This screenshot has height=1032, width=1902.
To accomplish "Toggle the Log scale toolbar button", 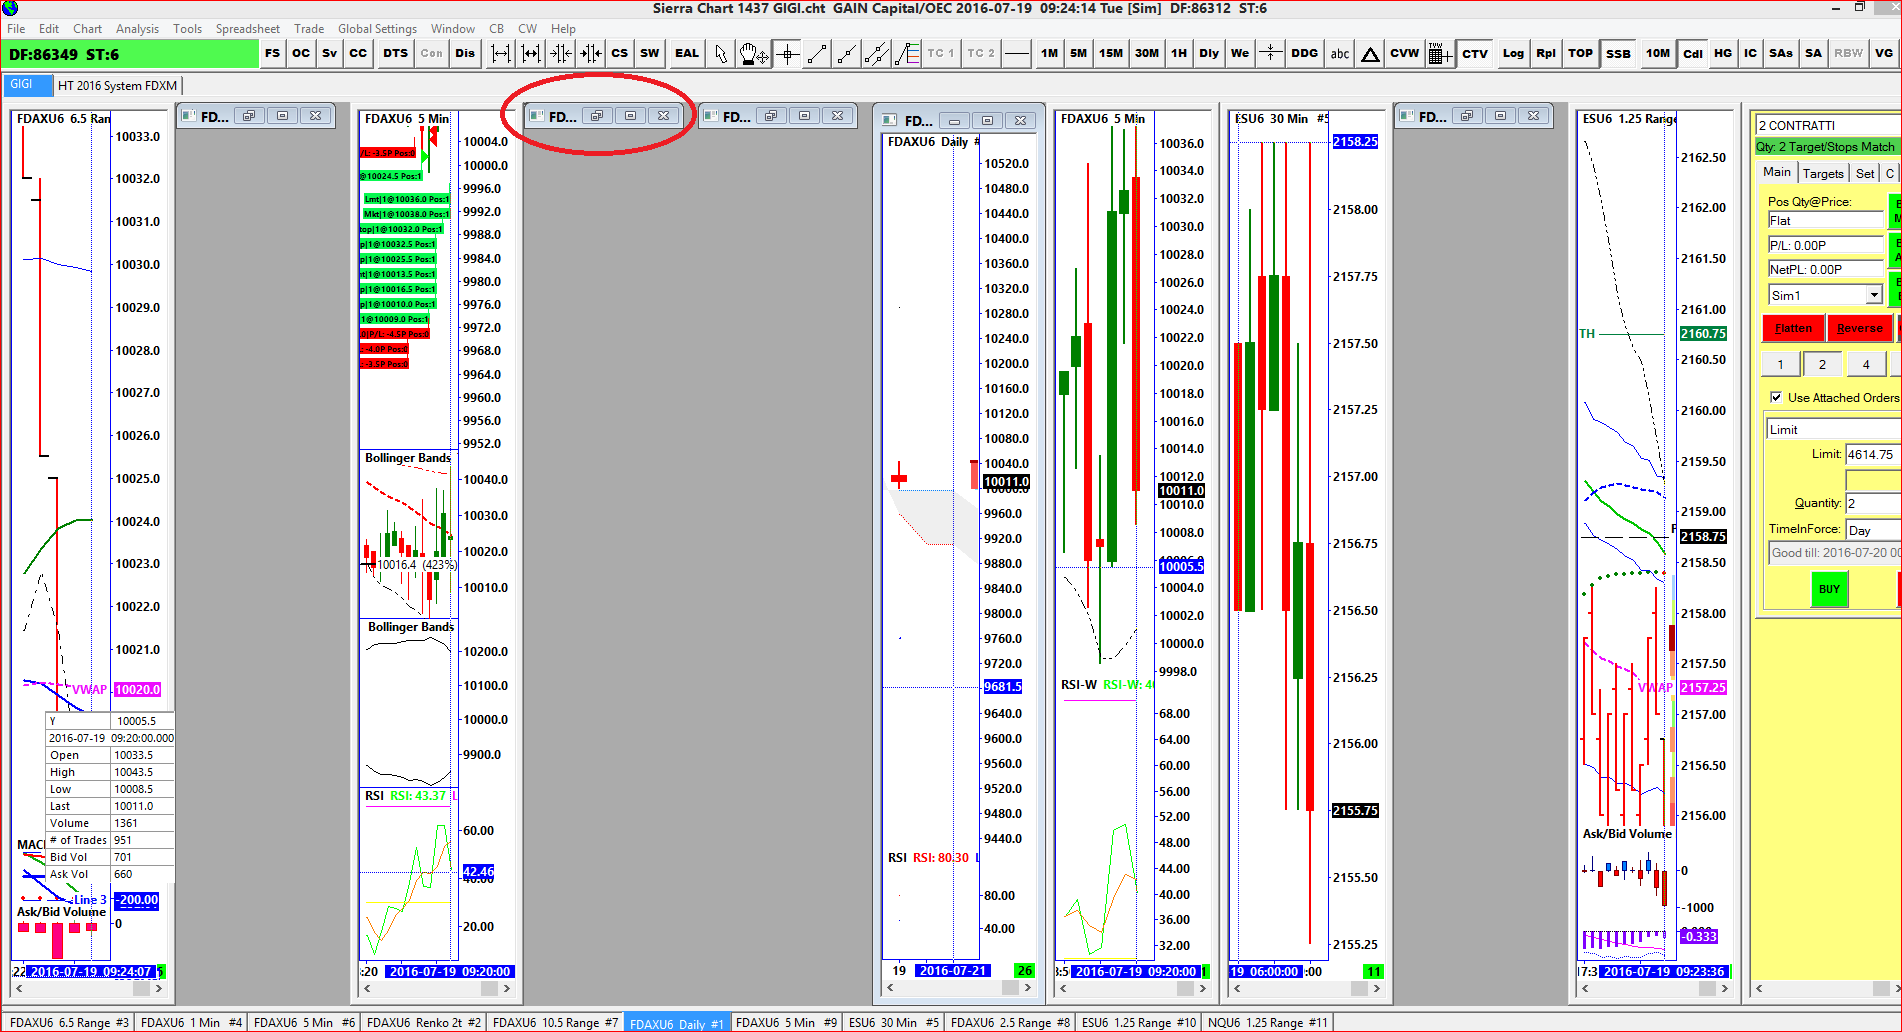I will click(1513, 54).
